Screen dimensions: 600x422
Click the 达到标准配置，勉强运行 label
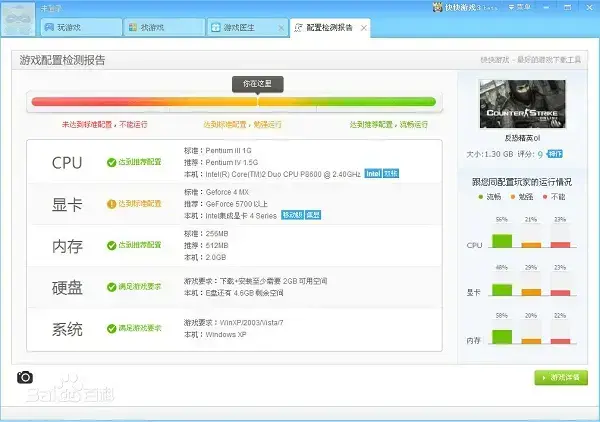pyautogui.click(x=242, y=125)
